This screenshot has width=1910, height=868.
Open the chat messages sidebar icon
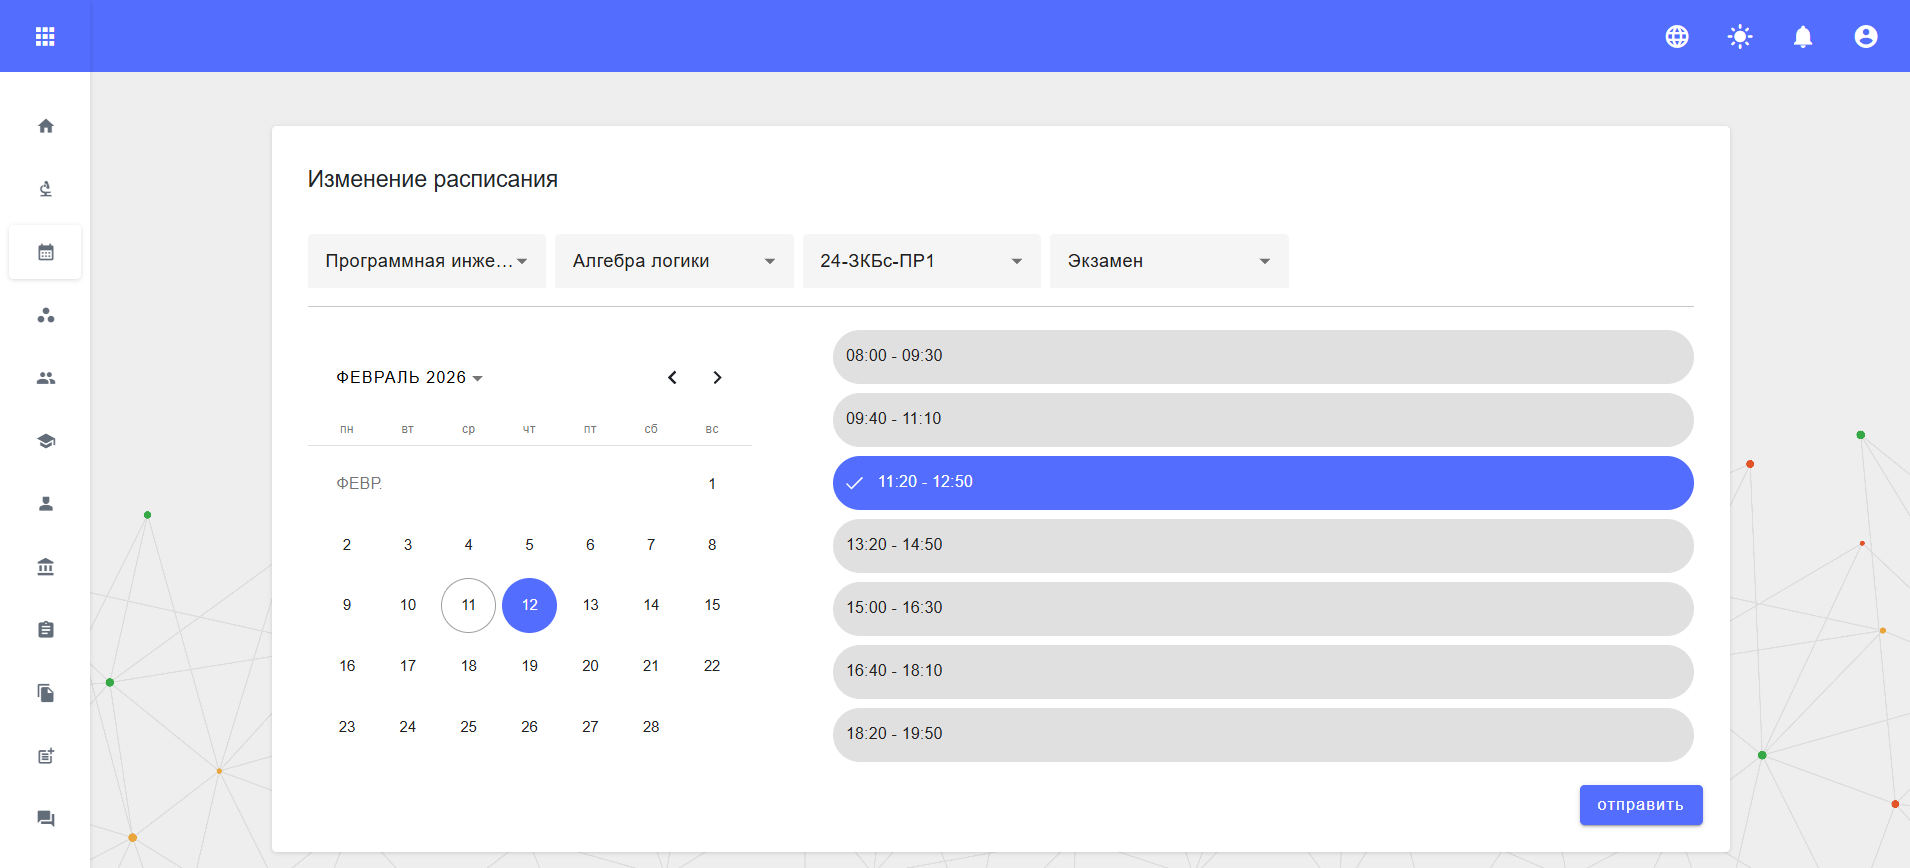pos(46,819)
